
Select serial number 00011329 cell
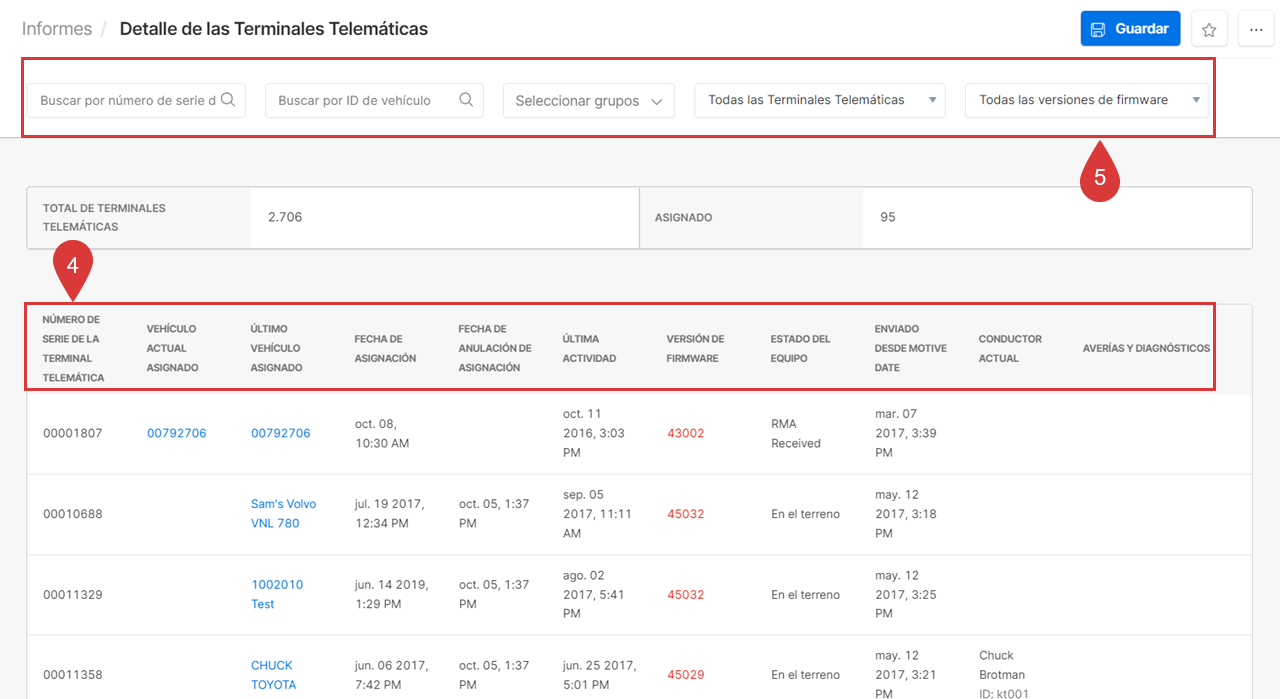tap(72, 594)
